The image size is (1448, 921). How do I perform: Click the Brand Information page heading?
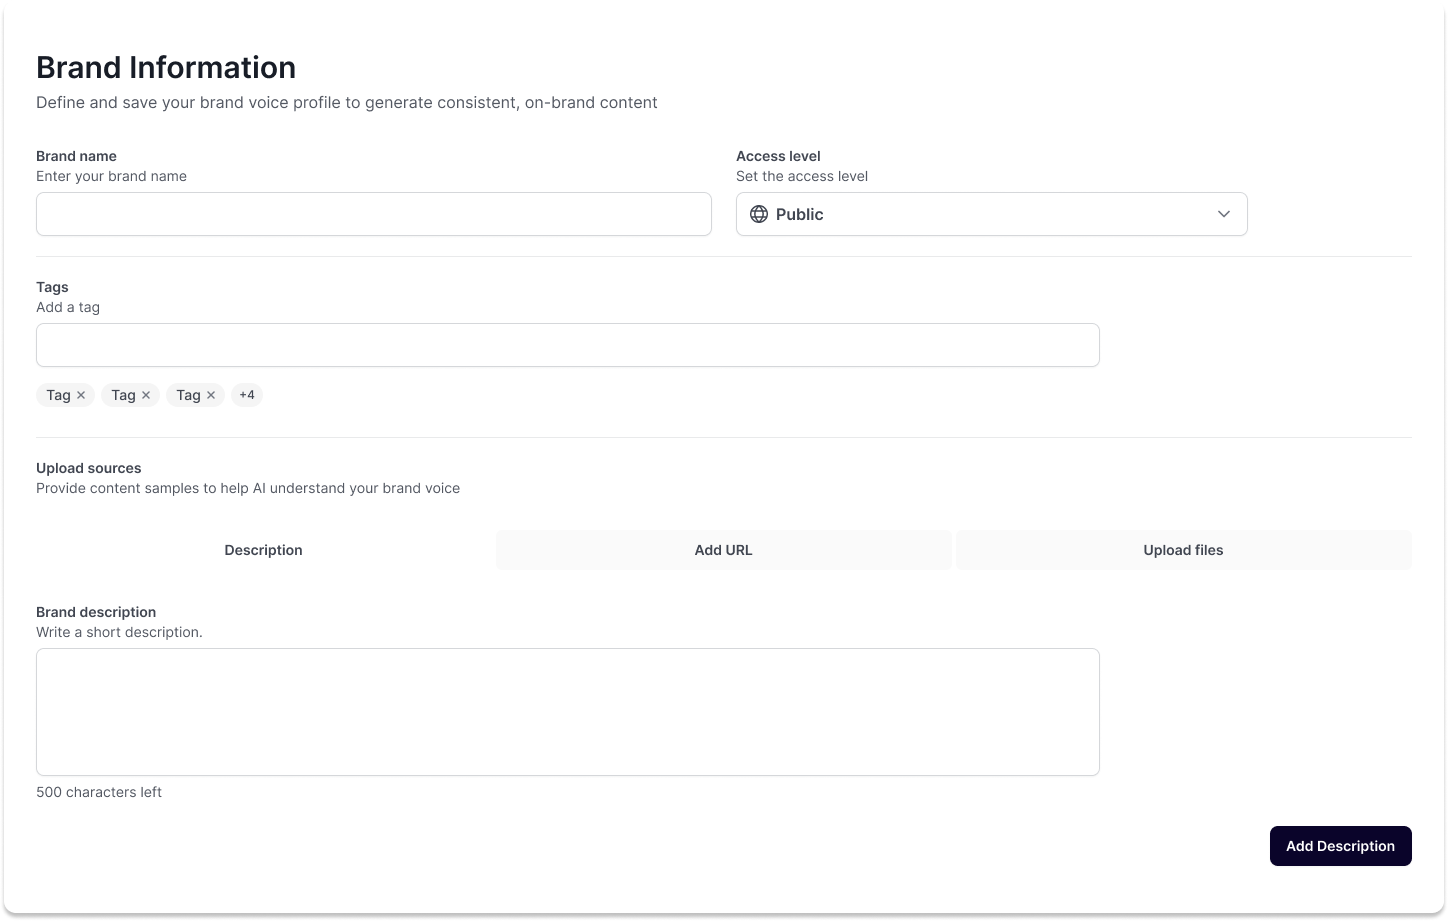coord(166,67)
